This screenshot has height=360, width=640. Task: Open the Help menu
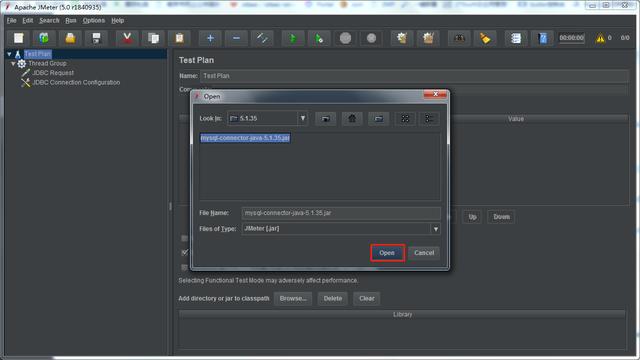(118, 20)
